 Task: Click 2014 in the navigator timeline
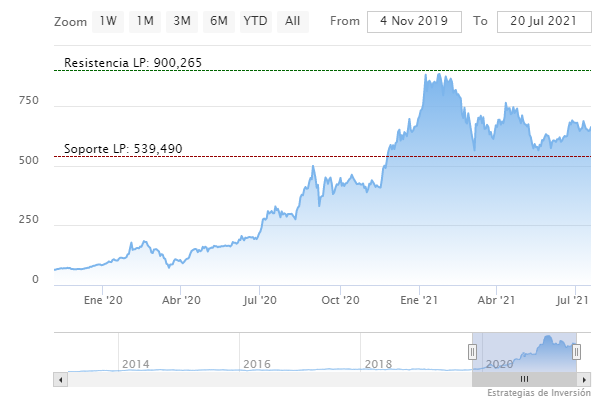(136, 364)
